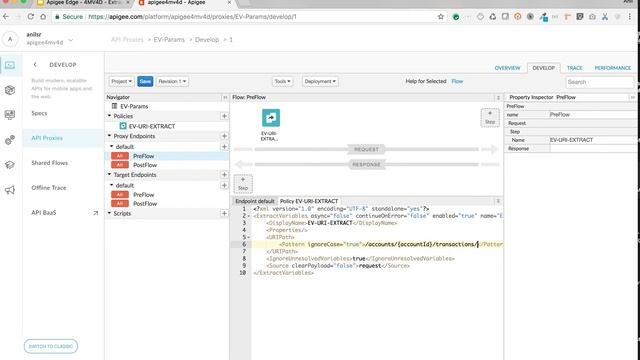Image resolution: width=640 pixels, height=360 pixels.
Task: Edit name value PreFlow in Property Inspector
Action: coord(592,115)
